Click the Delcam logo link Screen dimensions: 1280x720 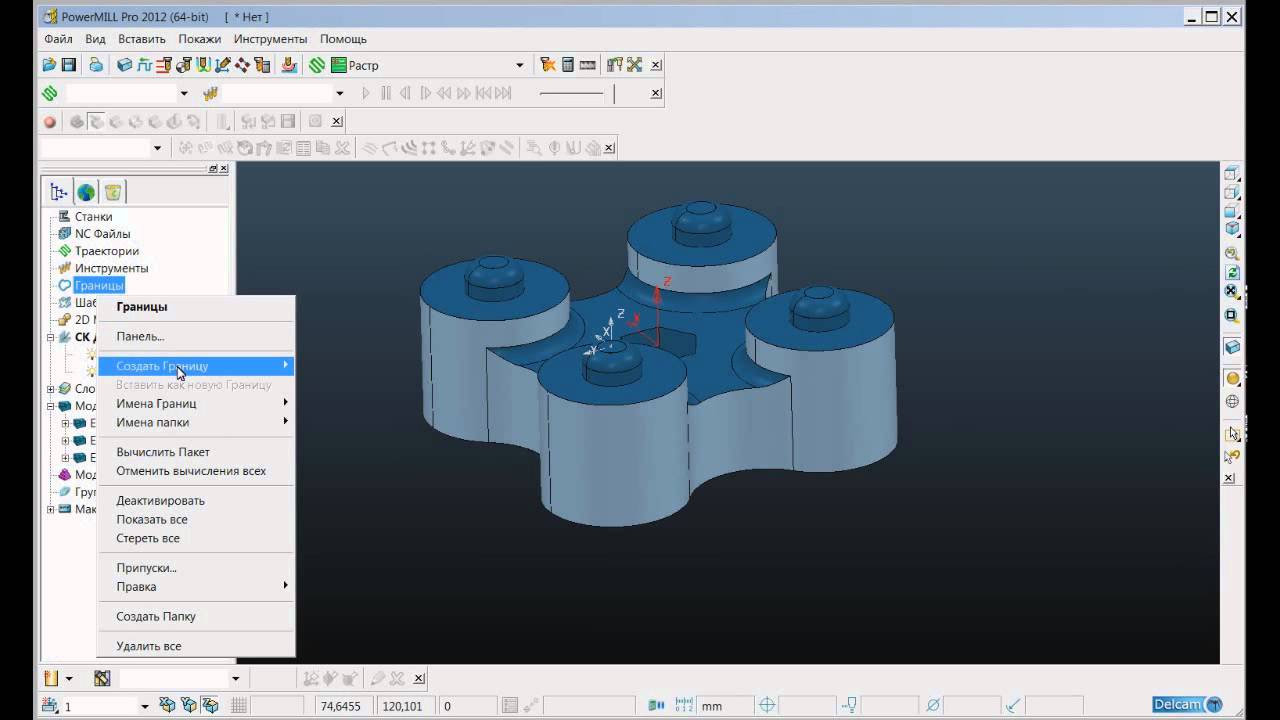point(1187,705)
